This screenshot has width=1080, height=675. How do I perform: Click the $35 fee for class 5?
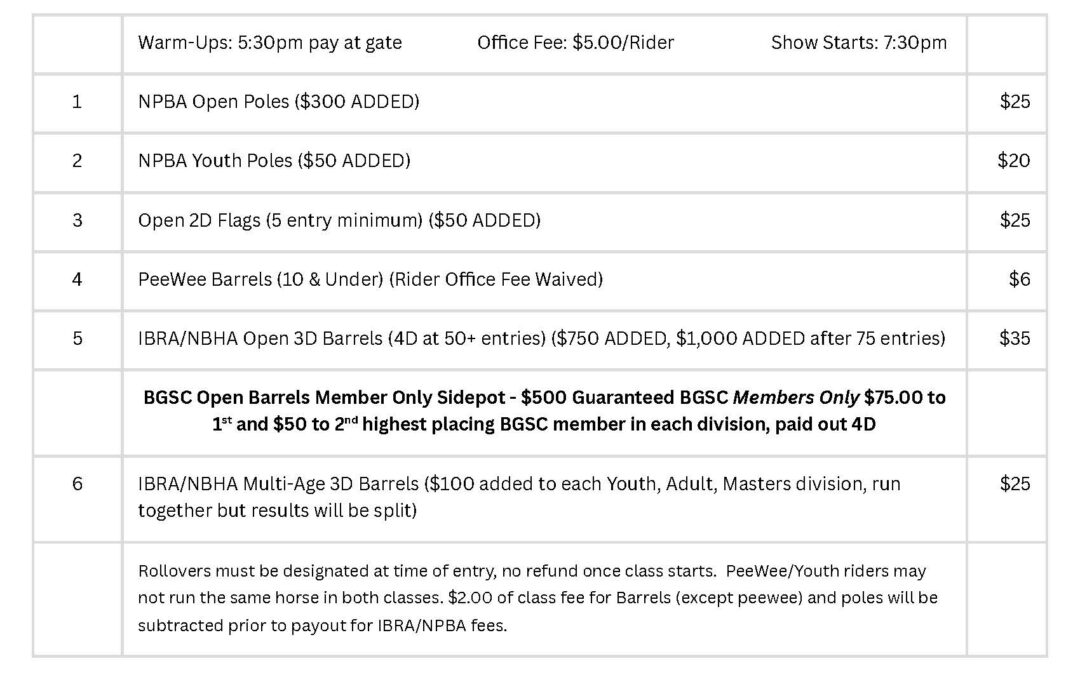1014,339
